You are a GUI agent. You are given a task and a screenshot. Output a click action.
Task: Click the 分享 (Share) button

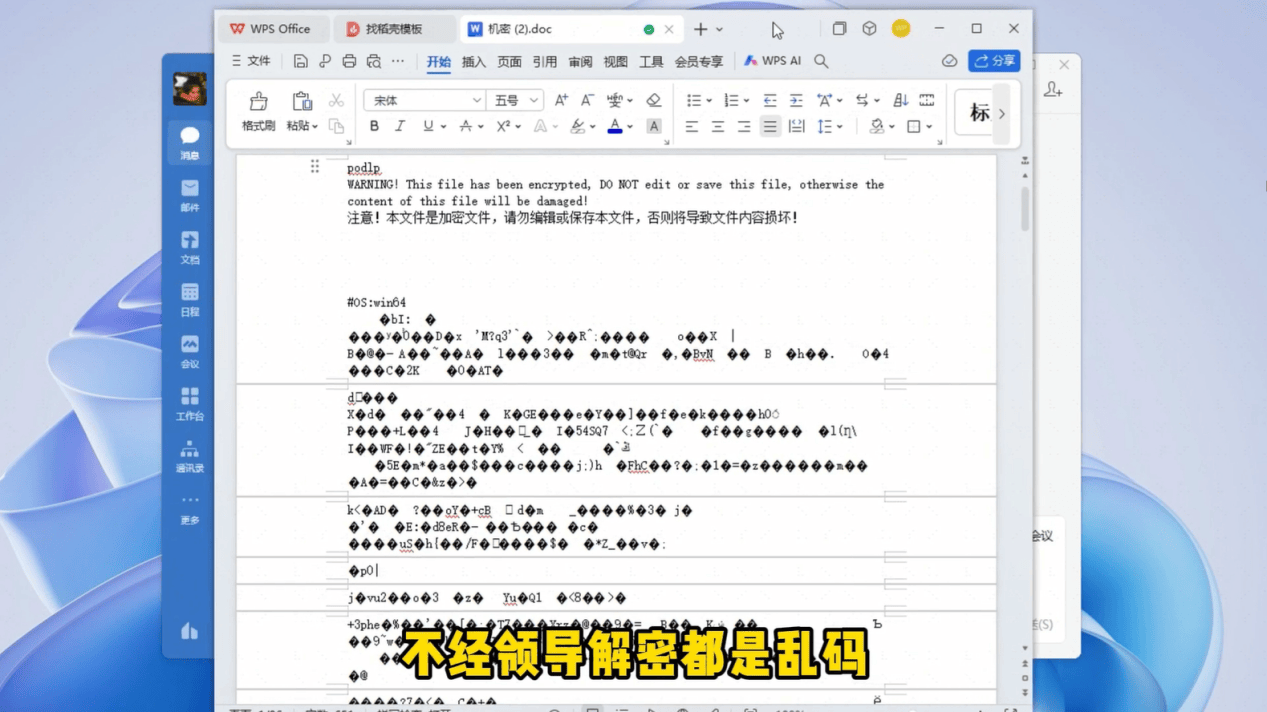[x=994, y=61]
